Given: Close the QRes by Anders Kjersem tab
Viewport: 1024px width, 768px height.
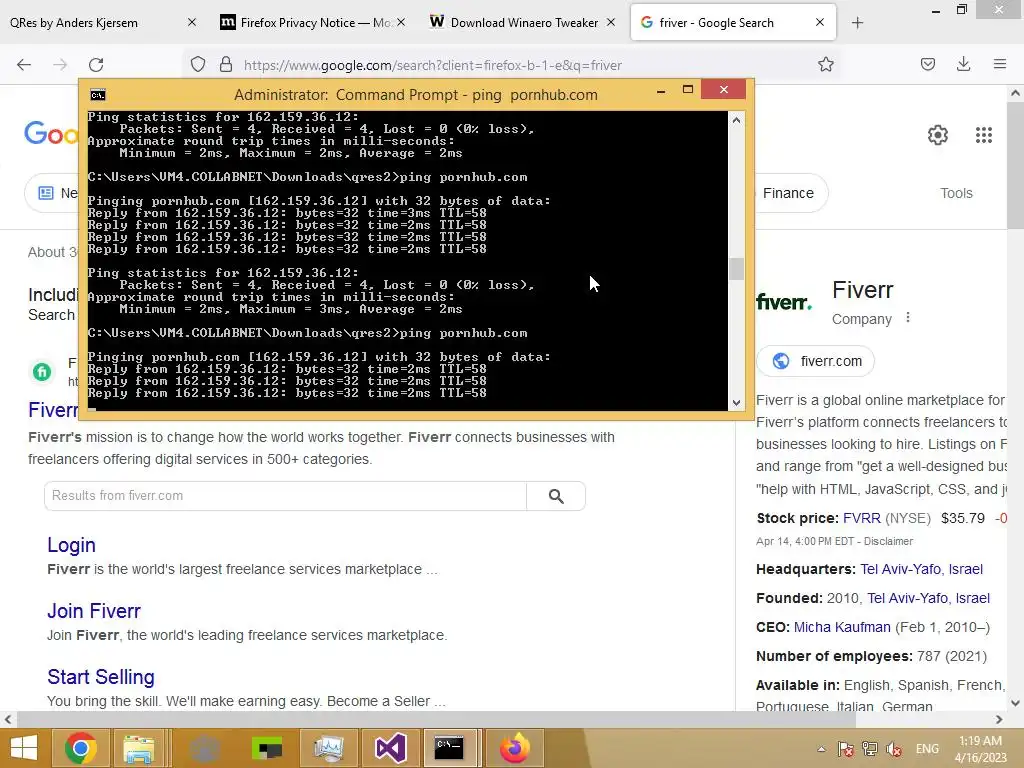Looking at the screenshot, I should click(192, 22).
